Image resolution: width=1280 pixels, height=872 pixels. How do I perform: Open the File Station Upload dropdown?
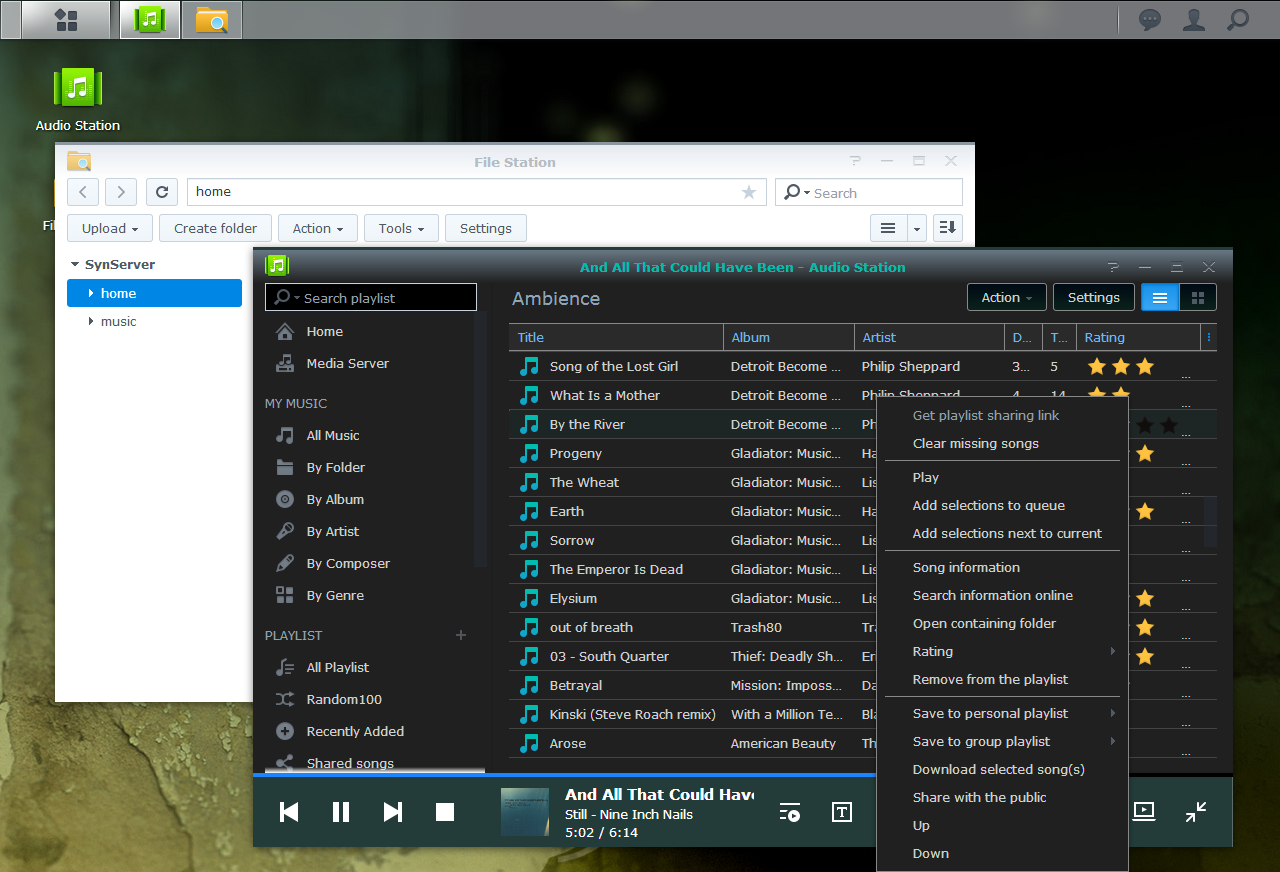[110, 228]
